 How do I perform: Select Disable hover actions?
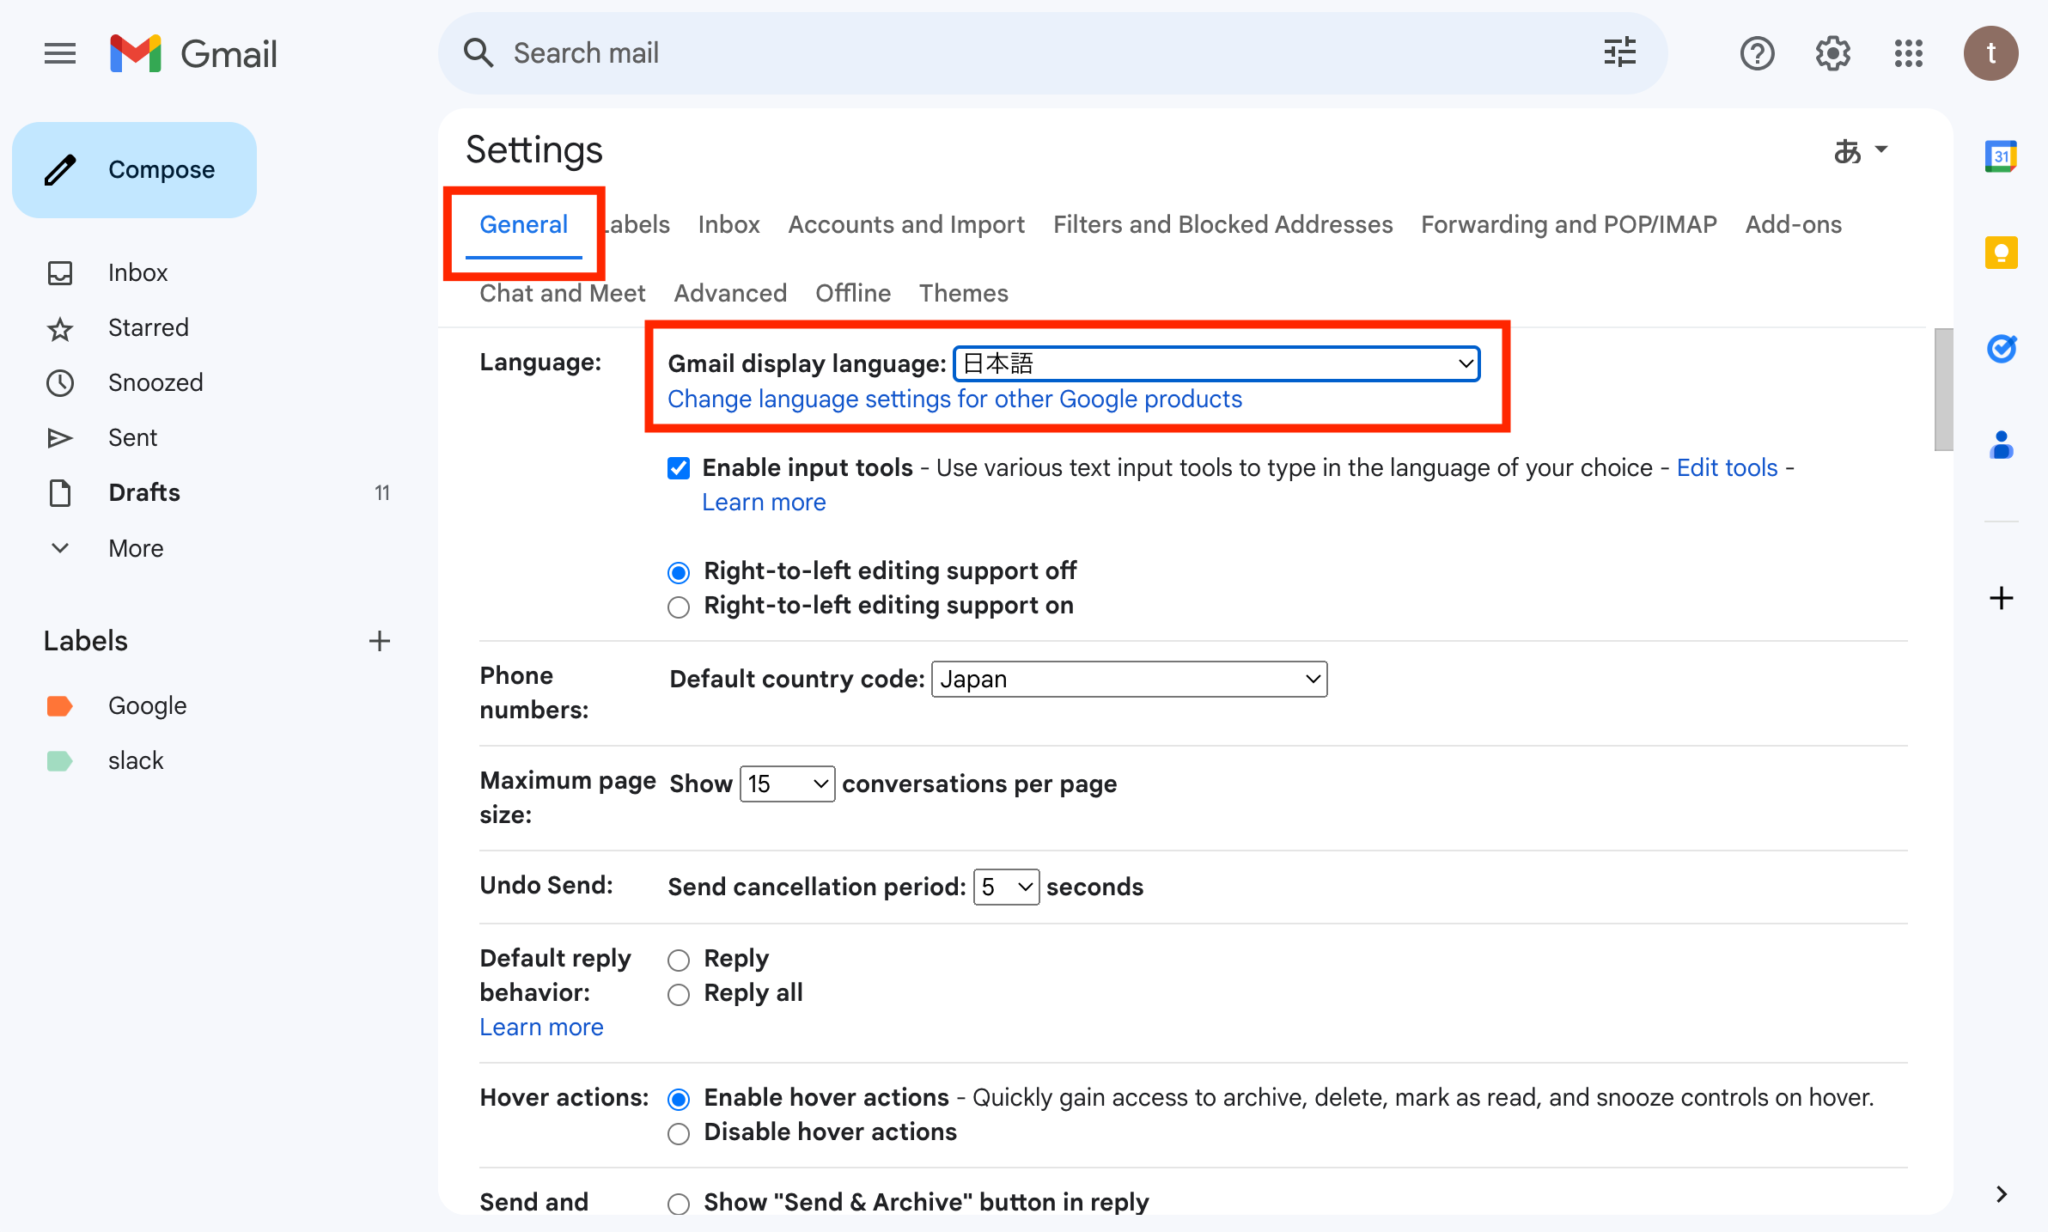click(678, 1133)
